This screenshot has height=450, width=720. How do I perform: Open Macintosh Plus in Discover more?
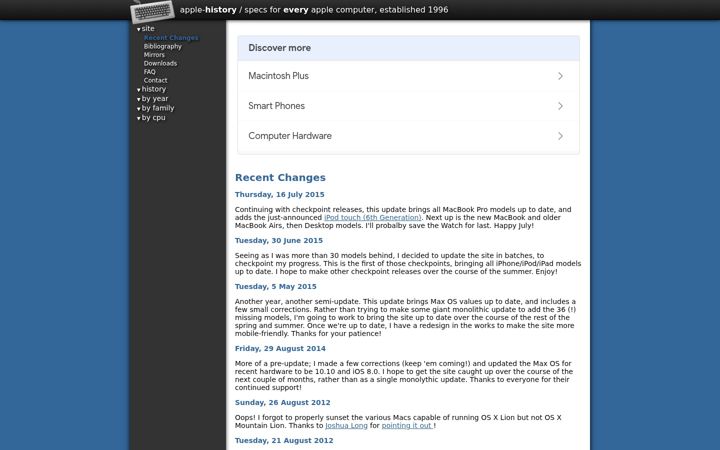tap(408, 76)
